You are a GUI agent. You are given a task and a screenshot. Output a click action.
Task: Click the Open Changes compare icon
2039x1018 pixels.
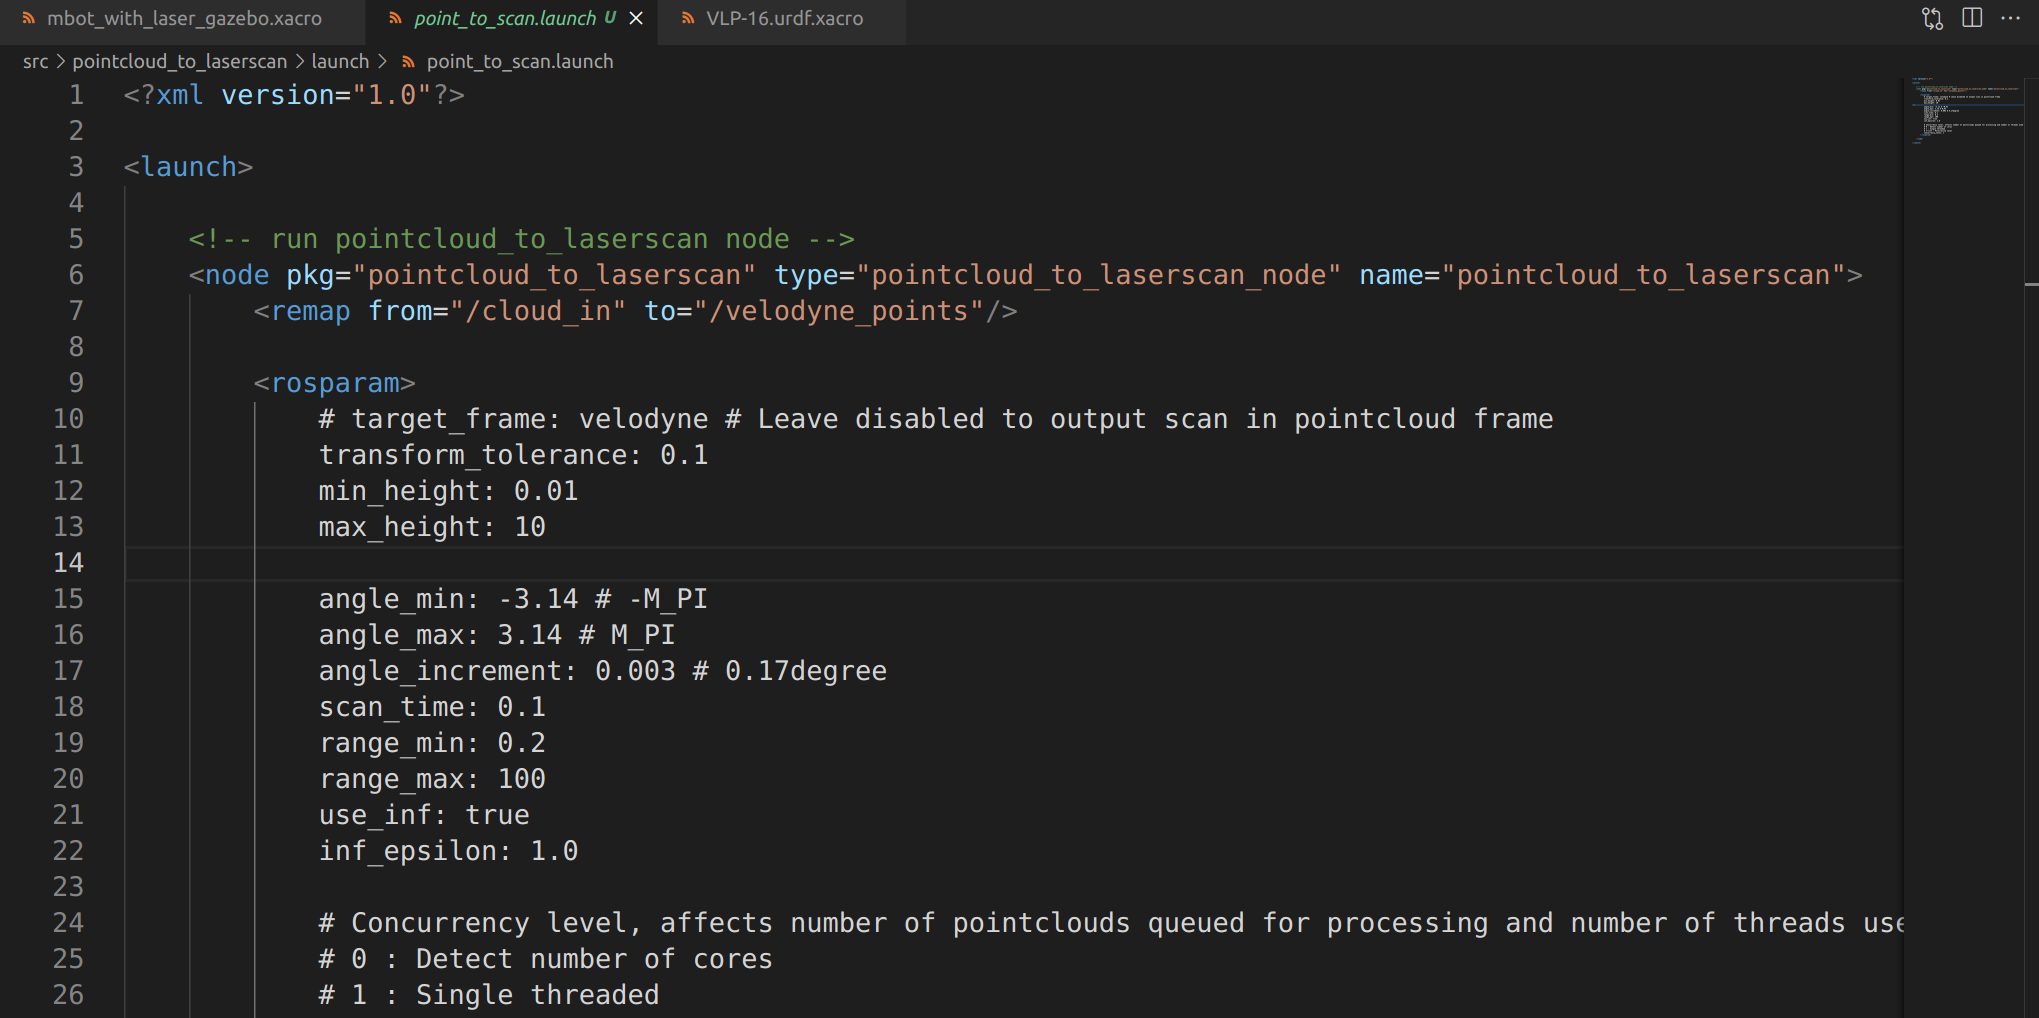1932,19
